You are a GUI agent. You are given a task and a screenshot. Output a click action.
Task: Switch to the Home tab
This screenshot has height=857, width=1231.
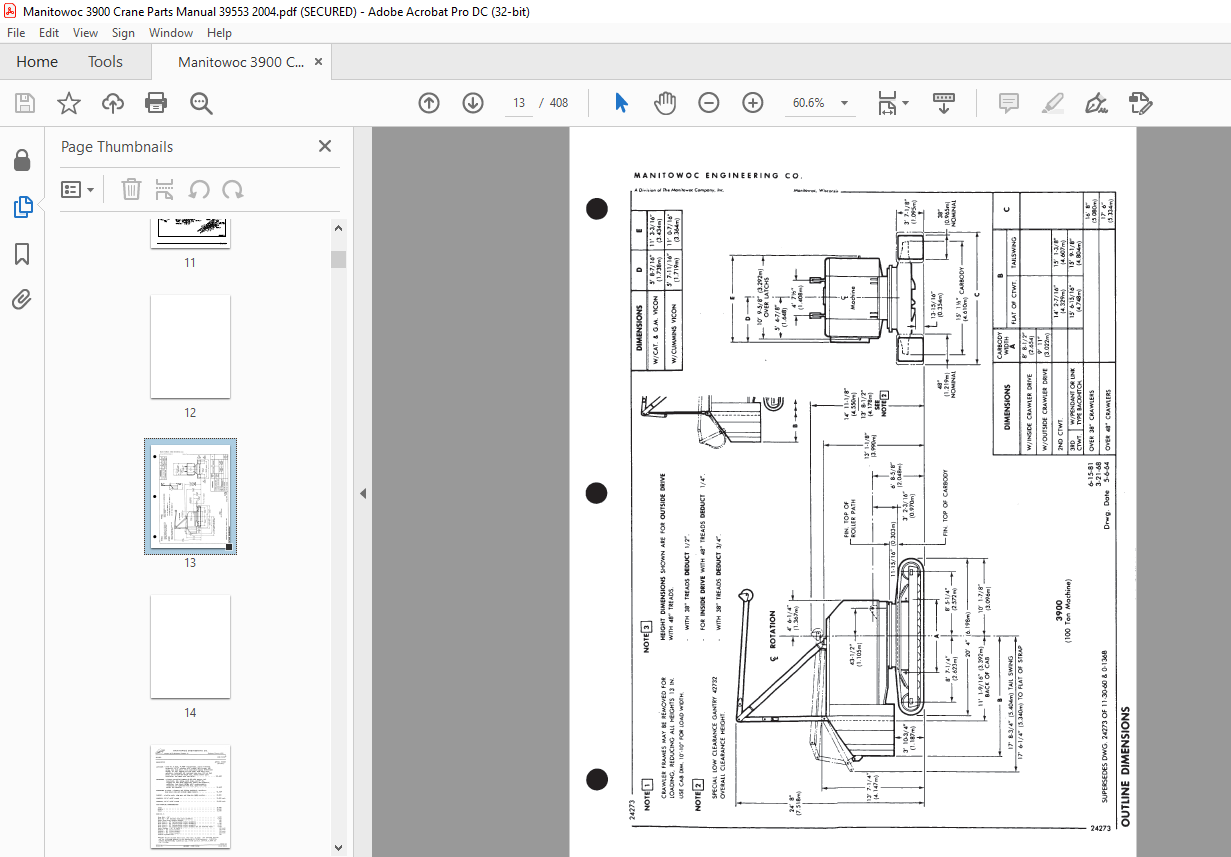point(37,62)
